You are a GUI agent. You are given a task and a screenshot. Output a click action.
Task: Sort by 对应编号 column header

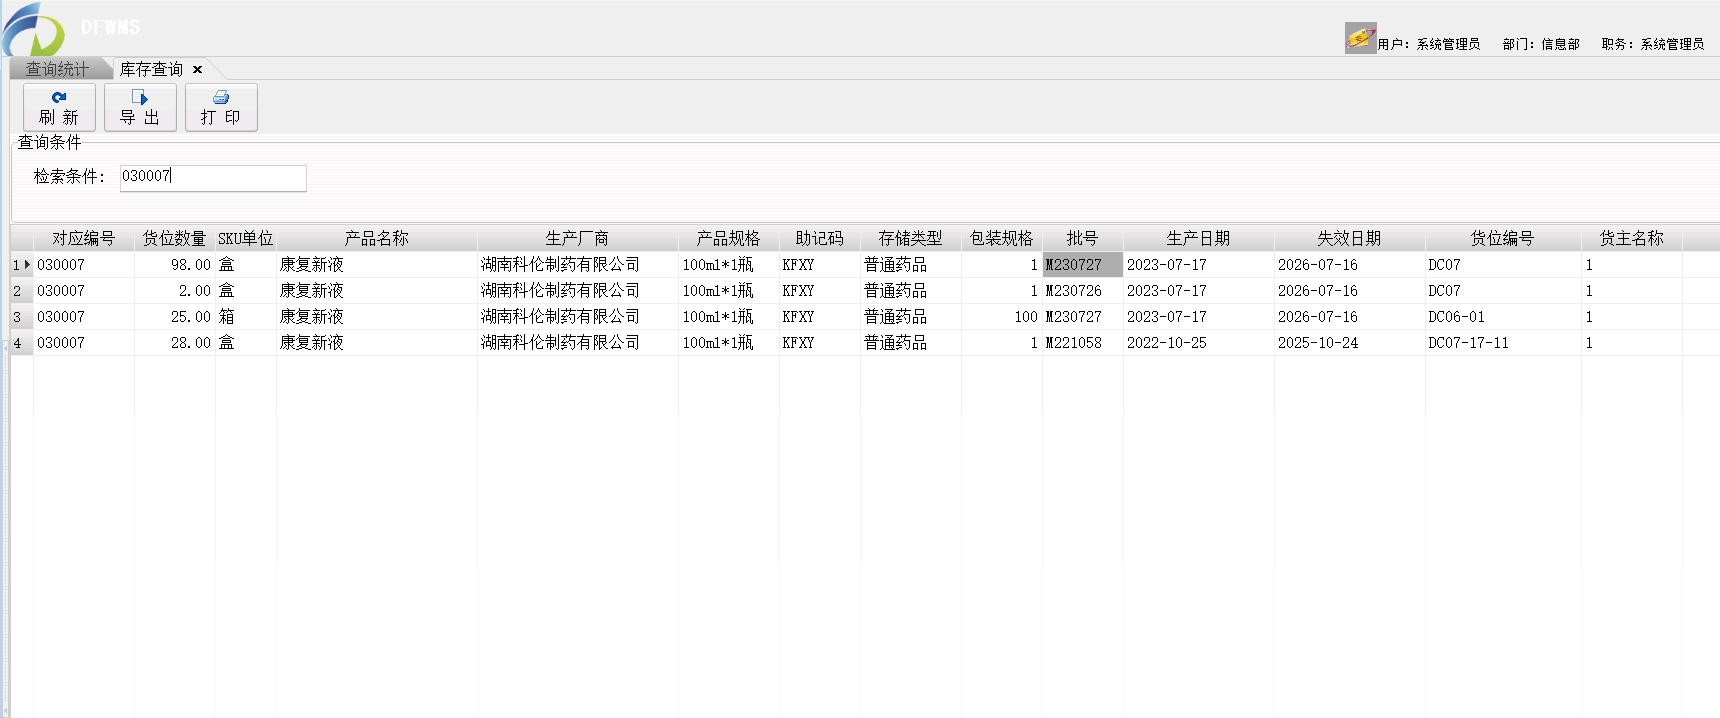point(84,238)
